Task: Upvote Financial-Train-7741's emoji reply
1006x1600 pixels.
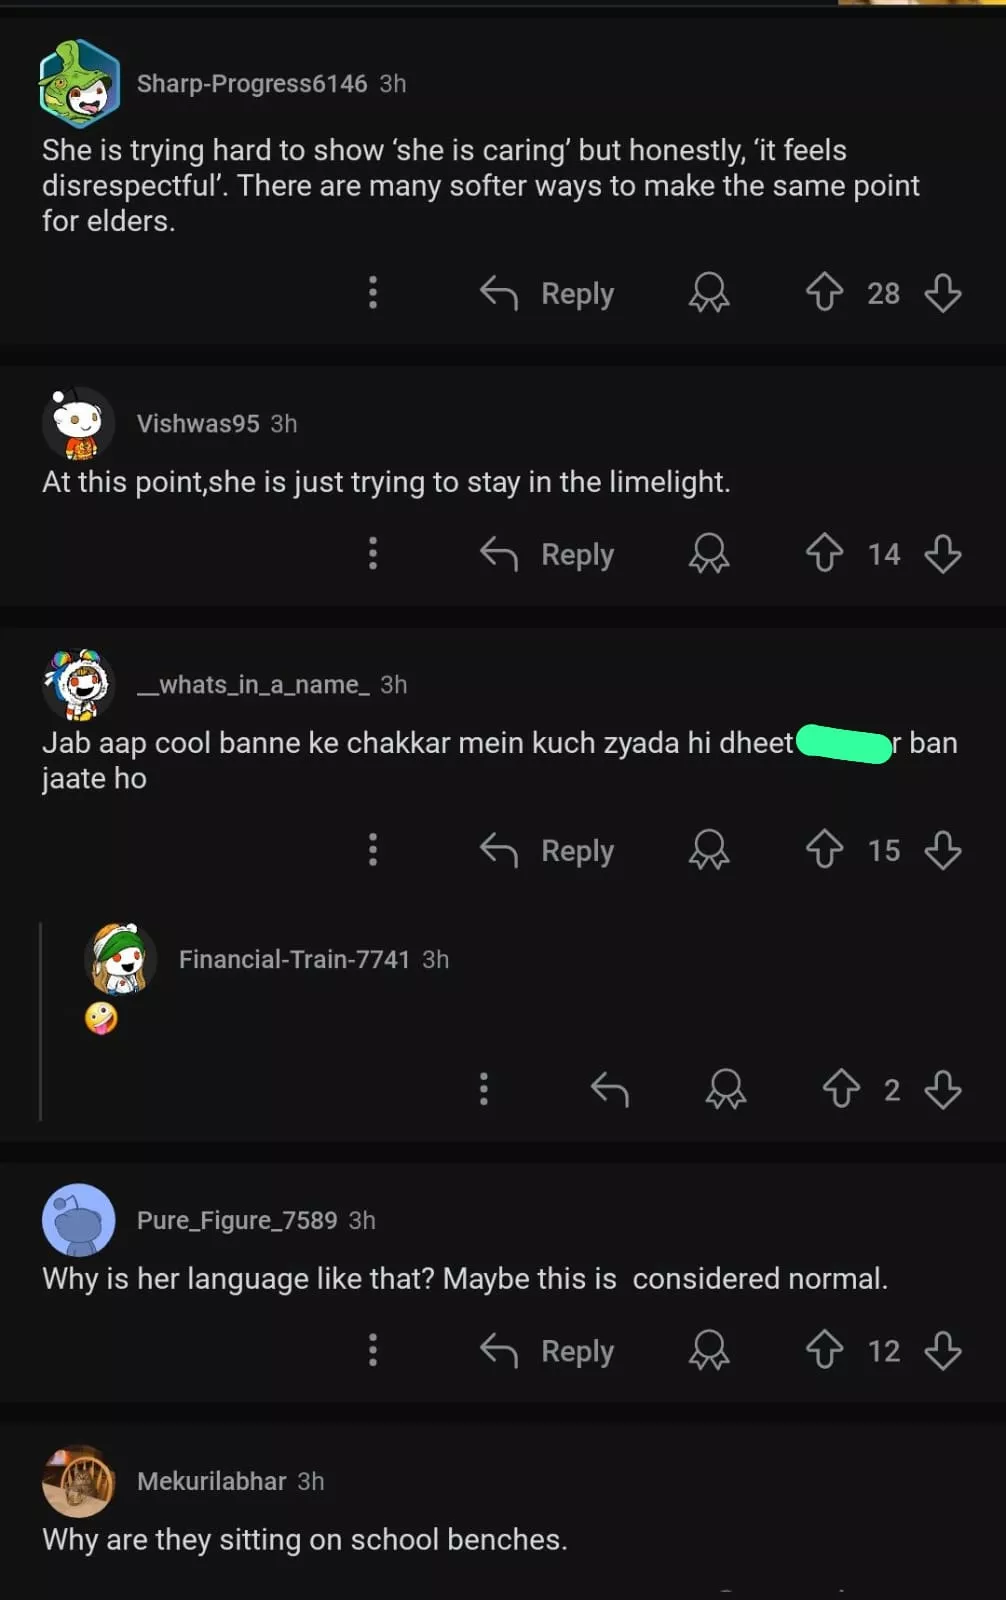Action: coord(841,1089)
